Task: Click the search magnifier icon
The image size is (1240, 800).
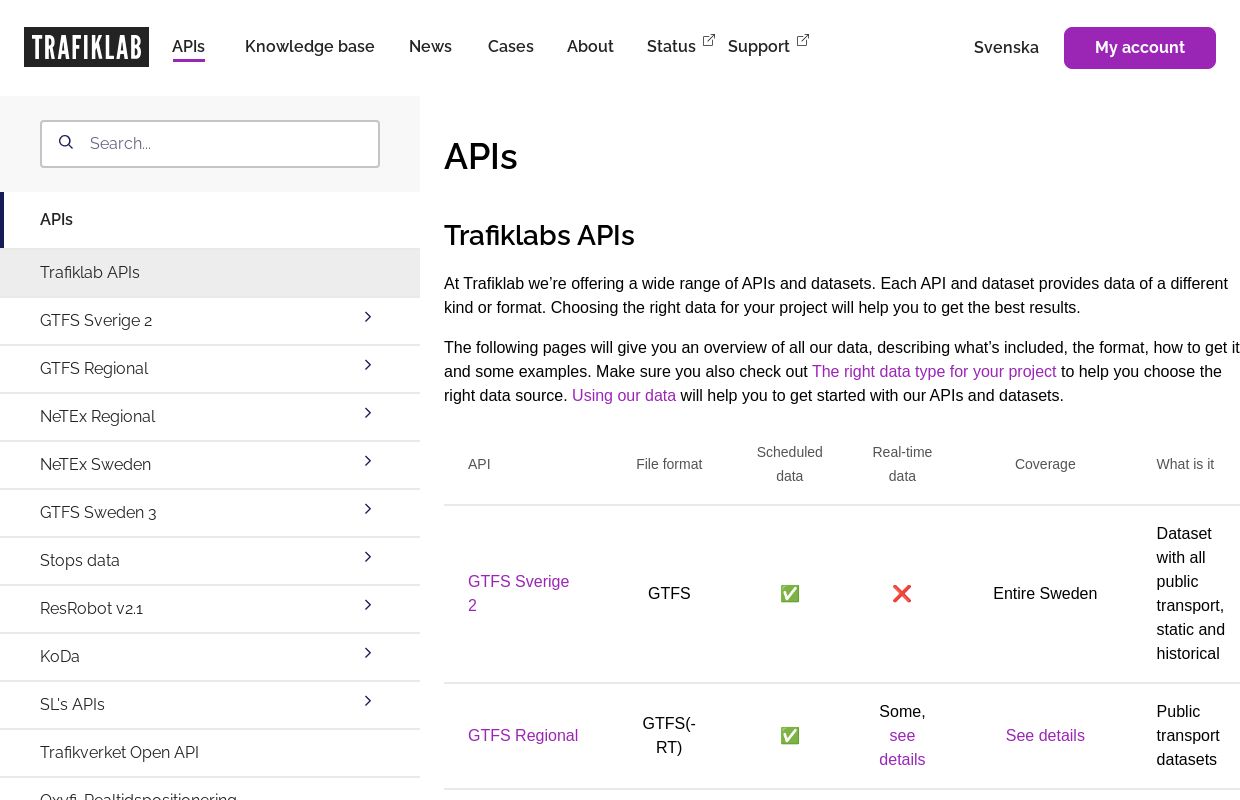Action: coord(66,142)
